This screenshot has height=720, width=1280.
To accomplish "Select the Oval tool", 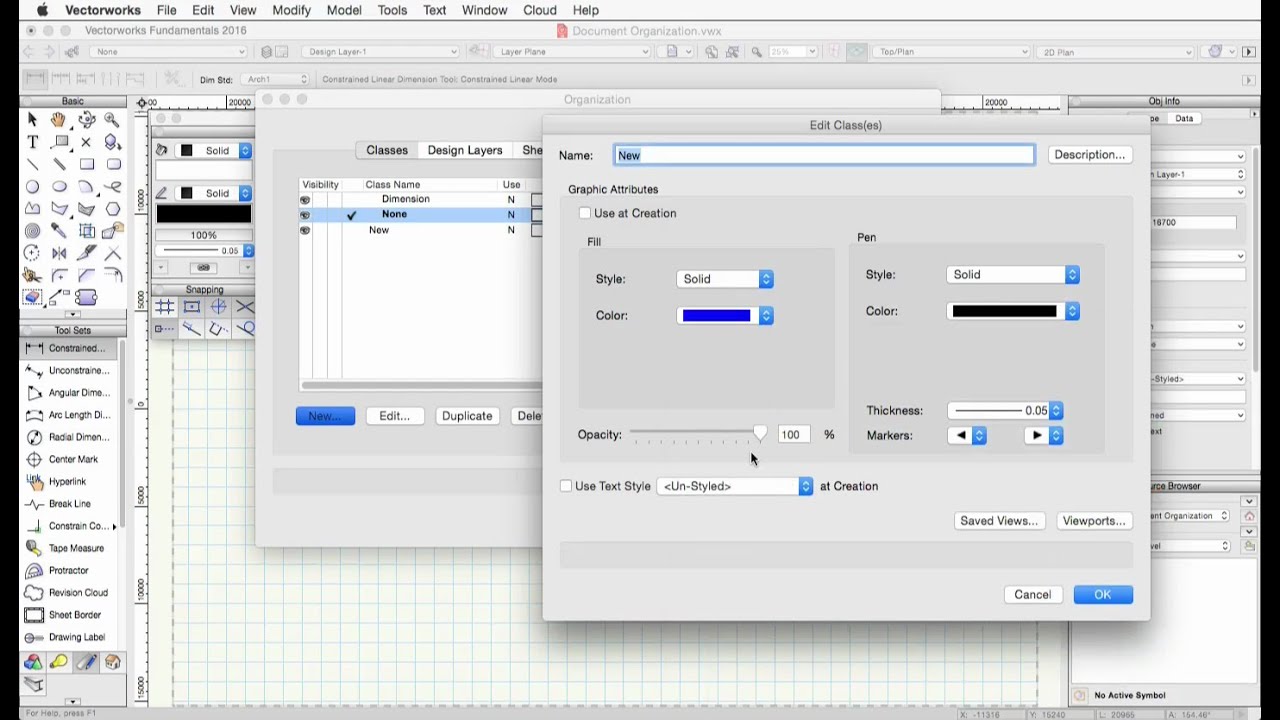I will (x=59, y=186).
